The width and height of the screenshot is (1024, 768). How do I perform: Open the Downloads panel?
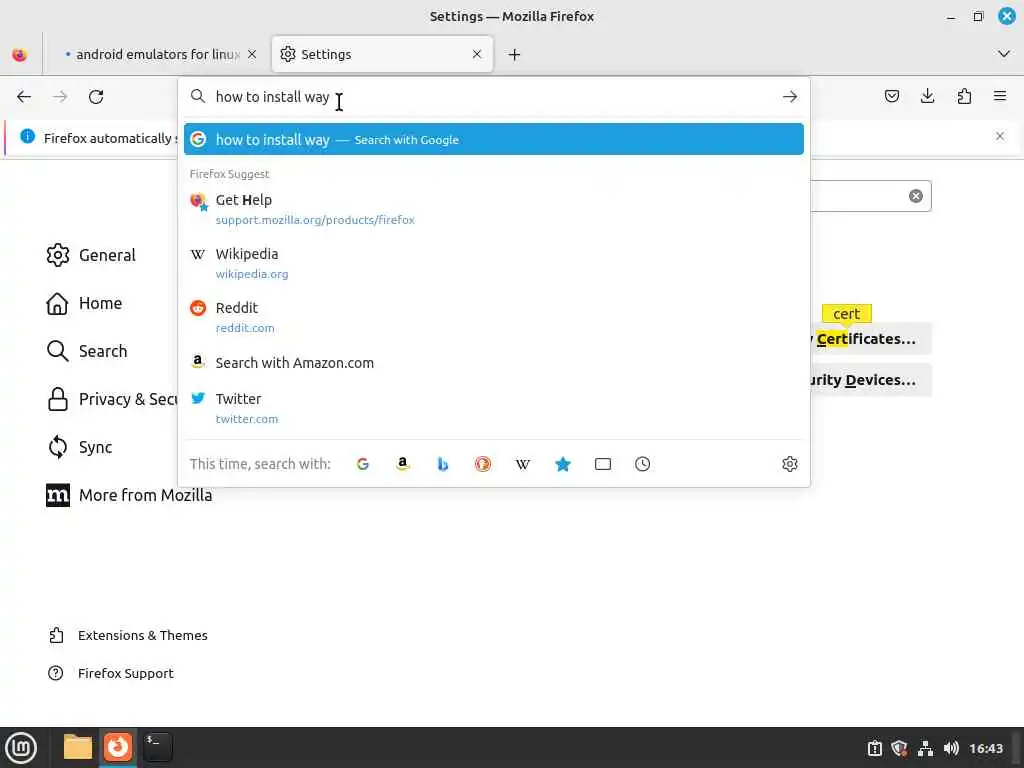click(927, 97)
